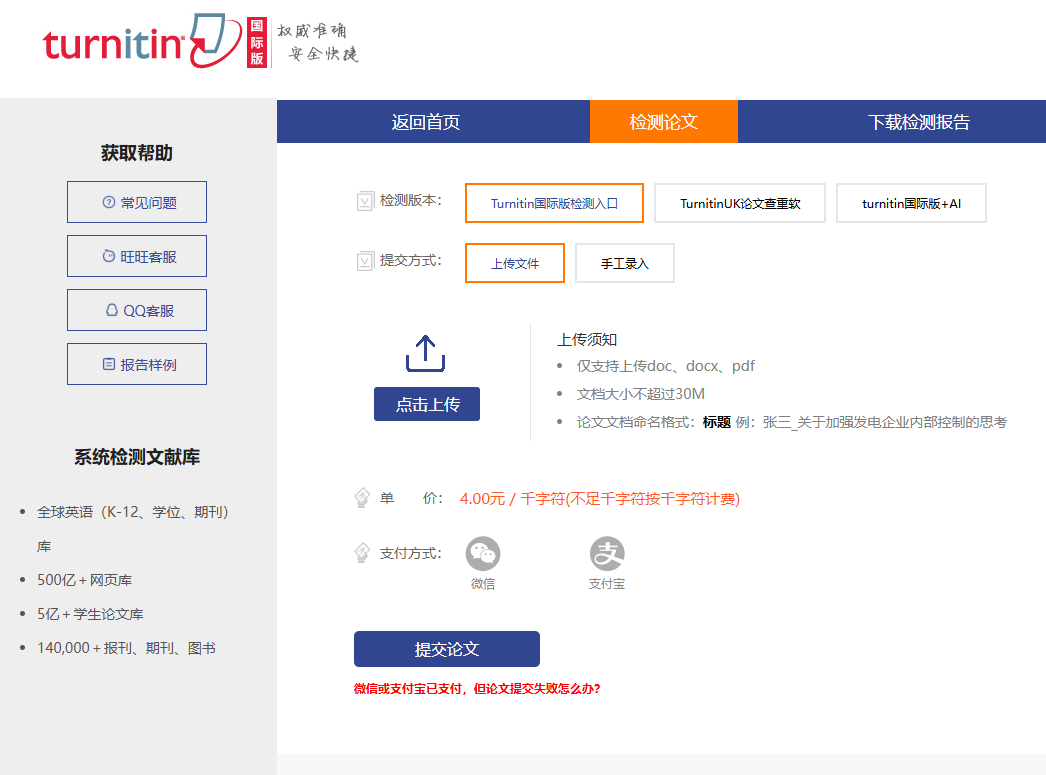1046x775 pixels.
Task: Click 140,000＋报刊、期刊、图书 list item
Action: 127,648
